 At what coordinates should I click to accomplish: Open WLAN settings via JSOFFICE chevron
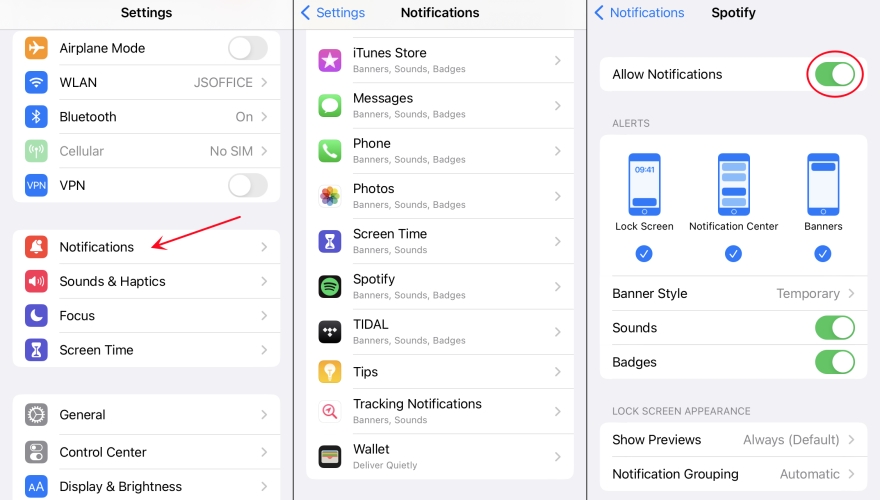click(x=264, y=82)
